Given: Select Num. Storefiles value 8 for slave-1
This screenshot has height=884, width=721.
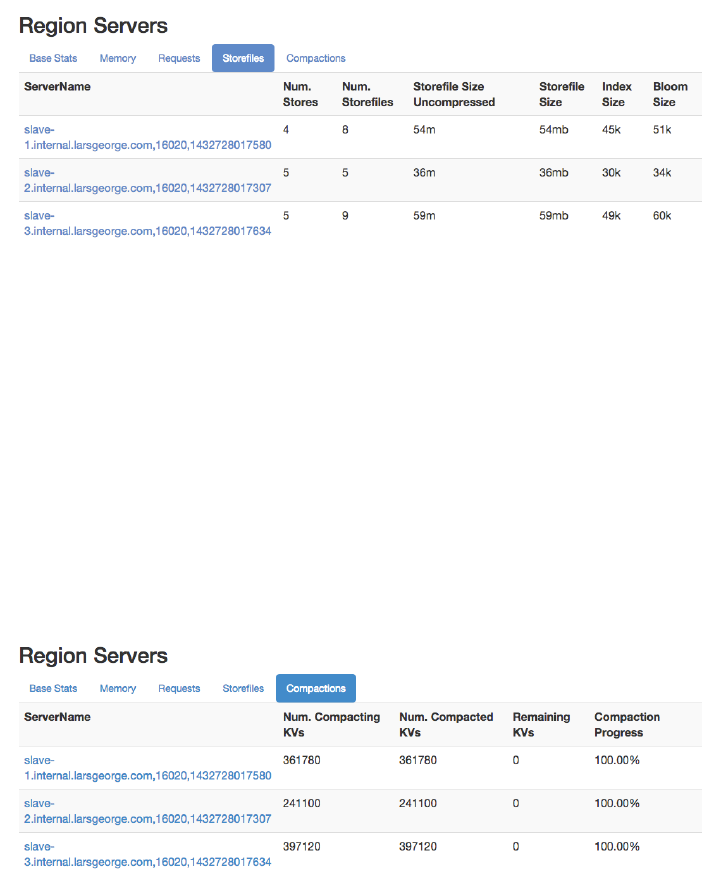Looking at the screenshot, I should pos(345,130).
